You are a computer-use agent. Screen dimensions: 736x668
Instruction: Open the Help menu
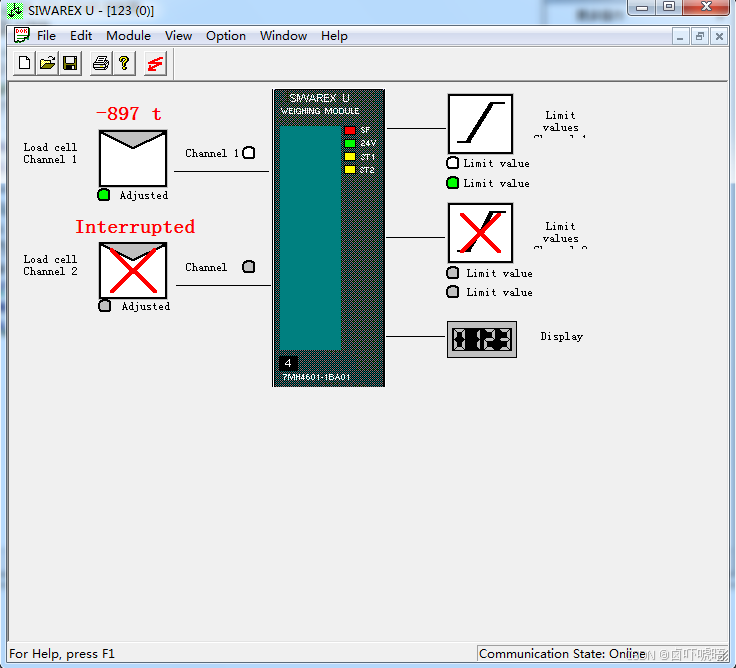pyautogui.click(x=334, y=36)
